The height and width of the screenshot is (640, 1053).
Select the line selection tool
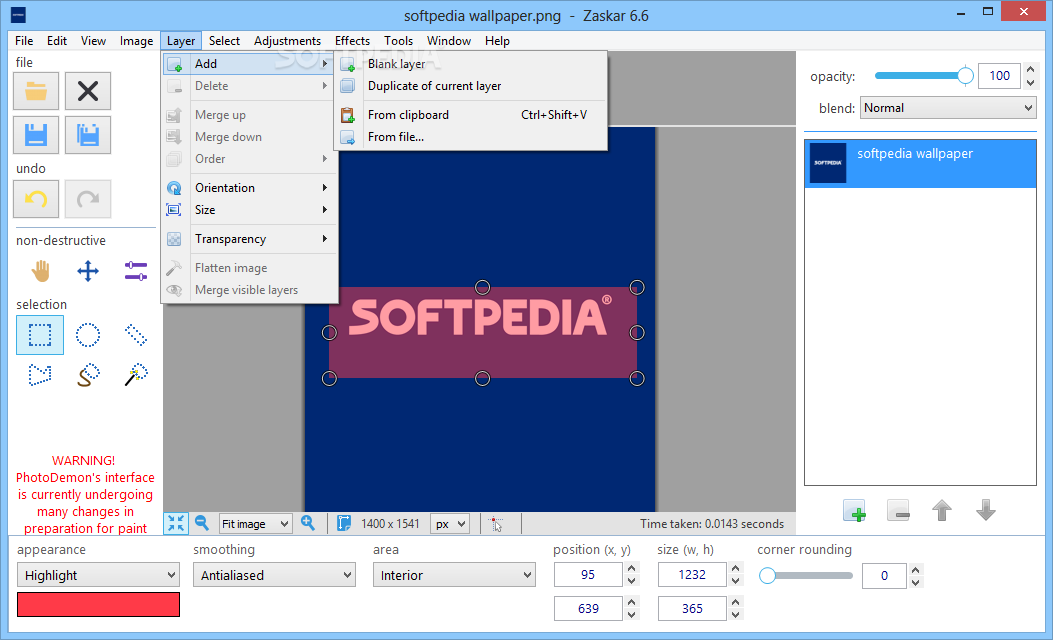[x=136, y=334]
